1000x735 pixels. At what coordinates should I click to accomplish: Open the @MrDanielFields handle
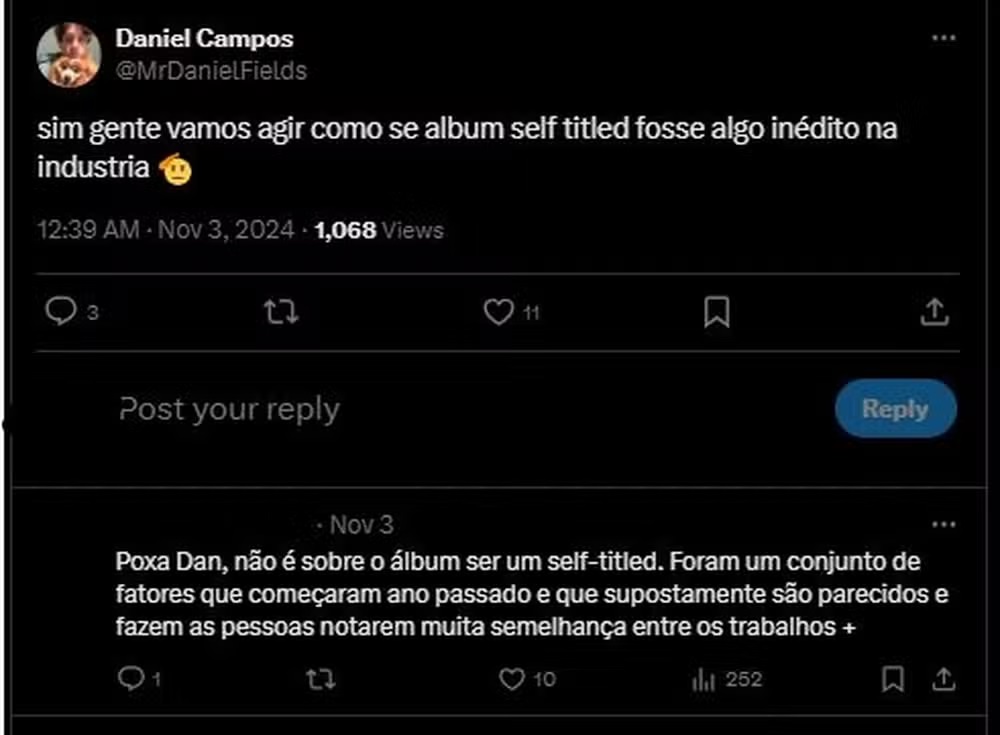[212, 71]
